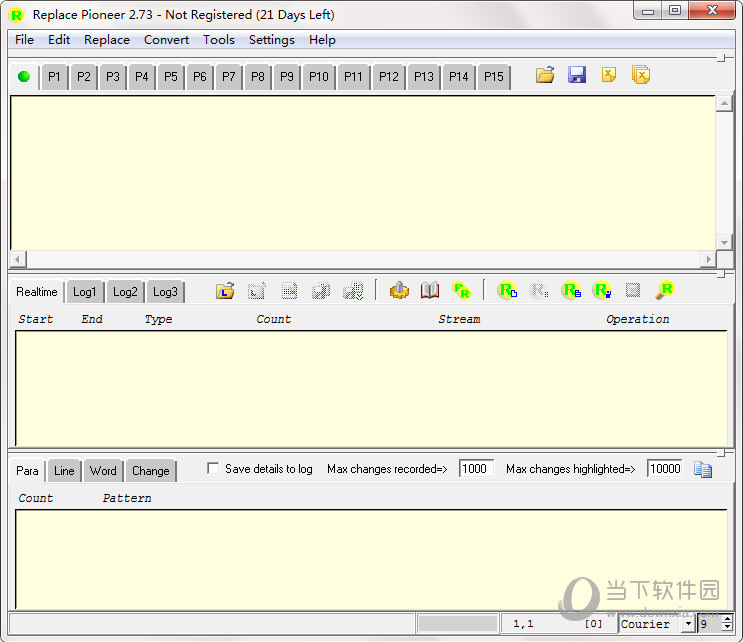Click the dotted save-all icon with checkmark
Image resolution: width=743 pixels, height=642 pixels.
[353, 290]
